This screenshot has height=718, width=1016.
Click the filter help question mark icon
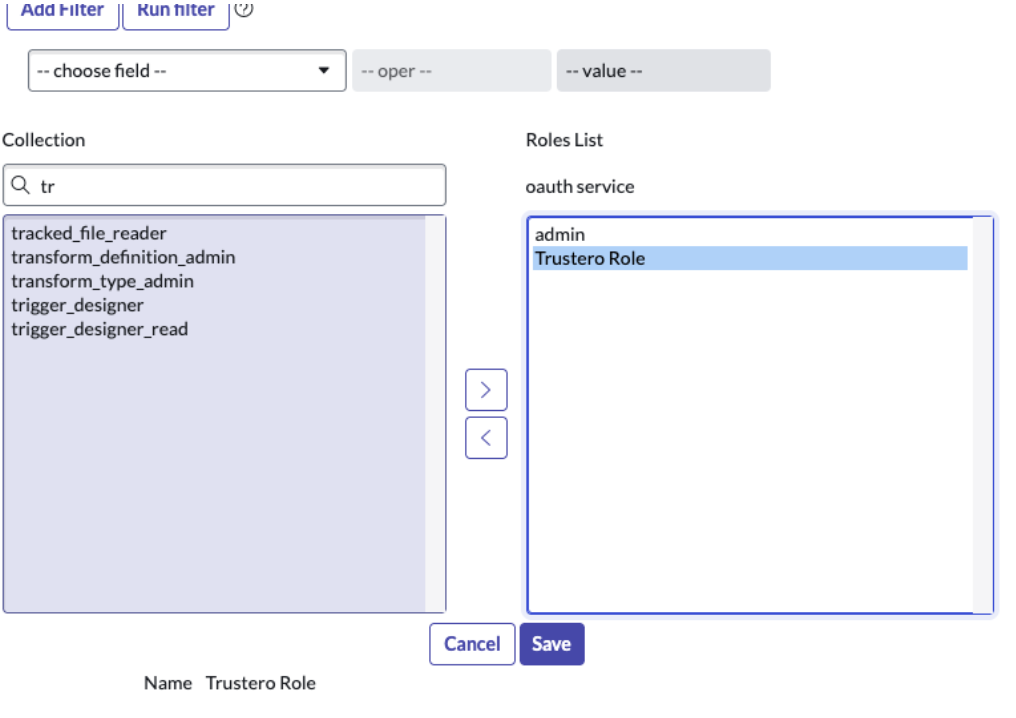click(243, 10)
